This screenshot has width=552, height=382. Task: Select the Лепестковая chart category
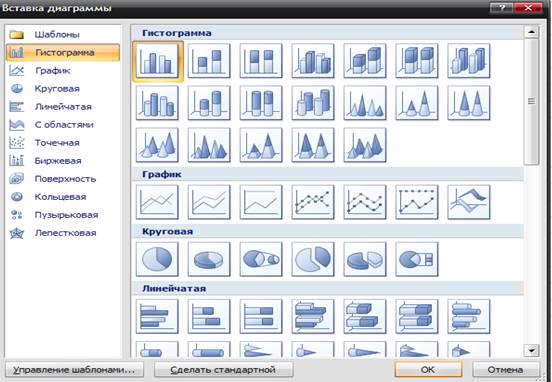click(x=63, y=233)
